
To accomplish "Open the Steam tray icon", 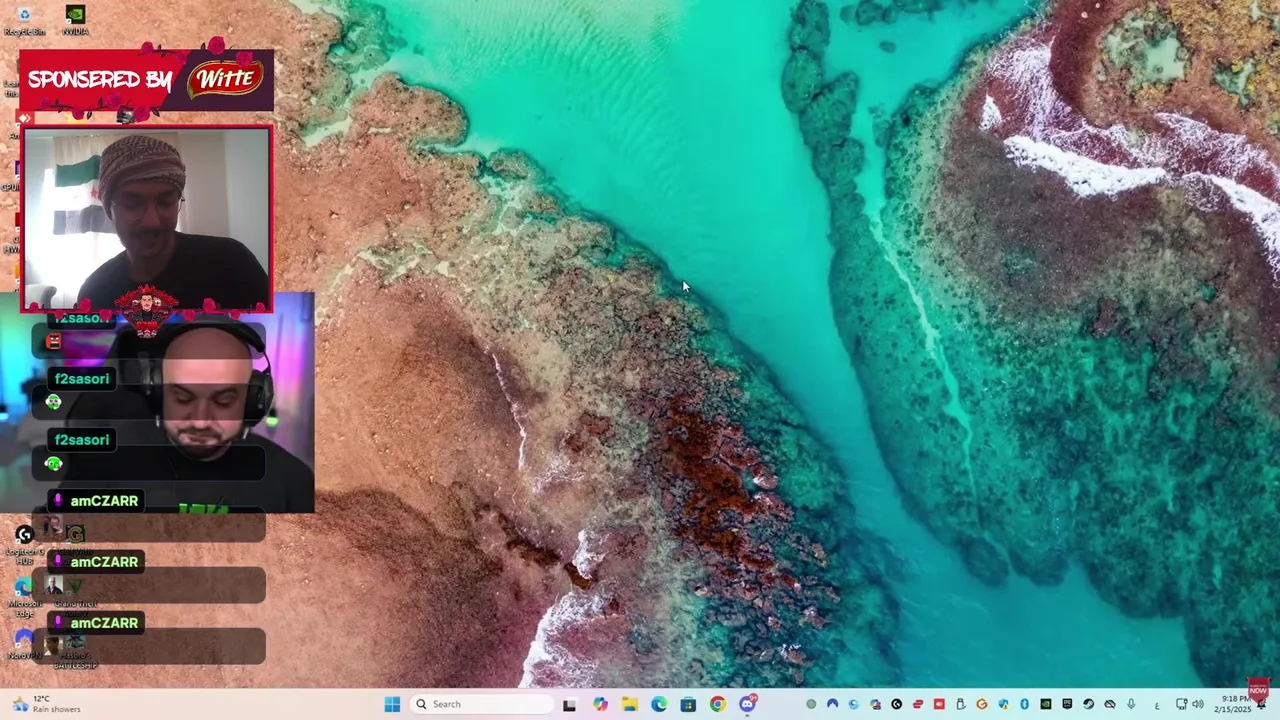I will [x=1088, y=704].
